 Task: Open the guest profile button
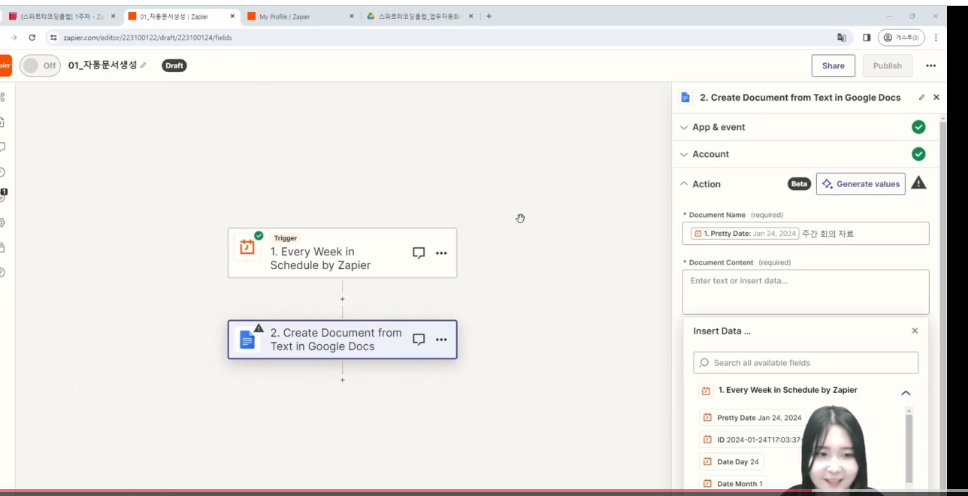coord(901,38)
